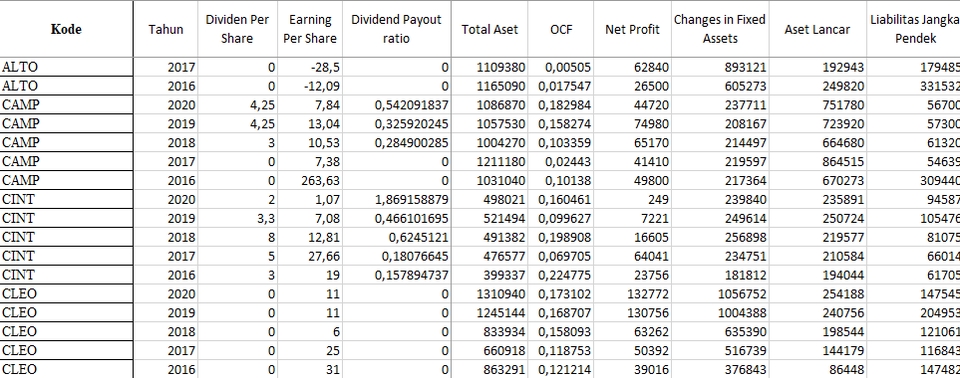Screen dimensions: 960x378
Task: Select the OCF header cell
Action: click(x=561, y=29)
